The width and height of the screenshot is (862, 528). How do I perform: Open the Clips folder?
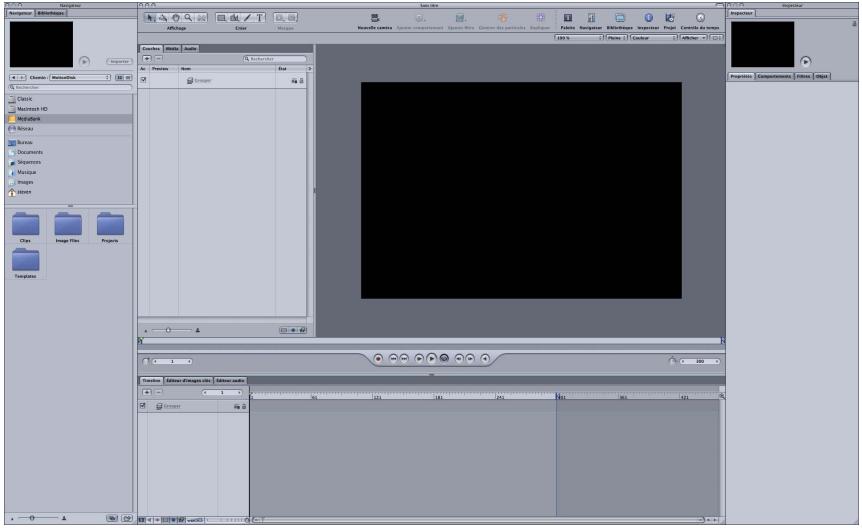click(25, 227)
